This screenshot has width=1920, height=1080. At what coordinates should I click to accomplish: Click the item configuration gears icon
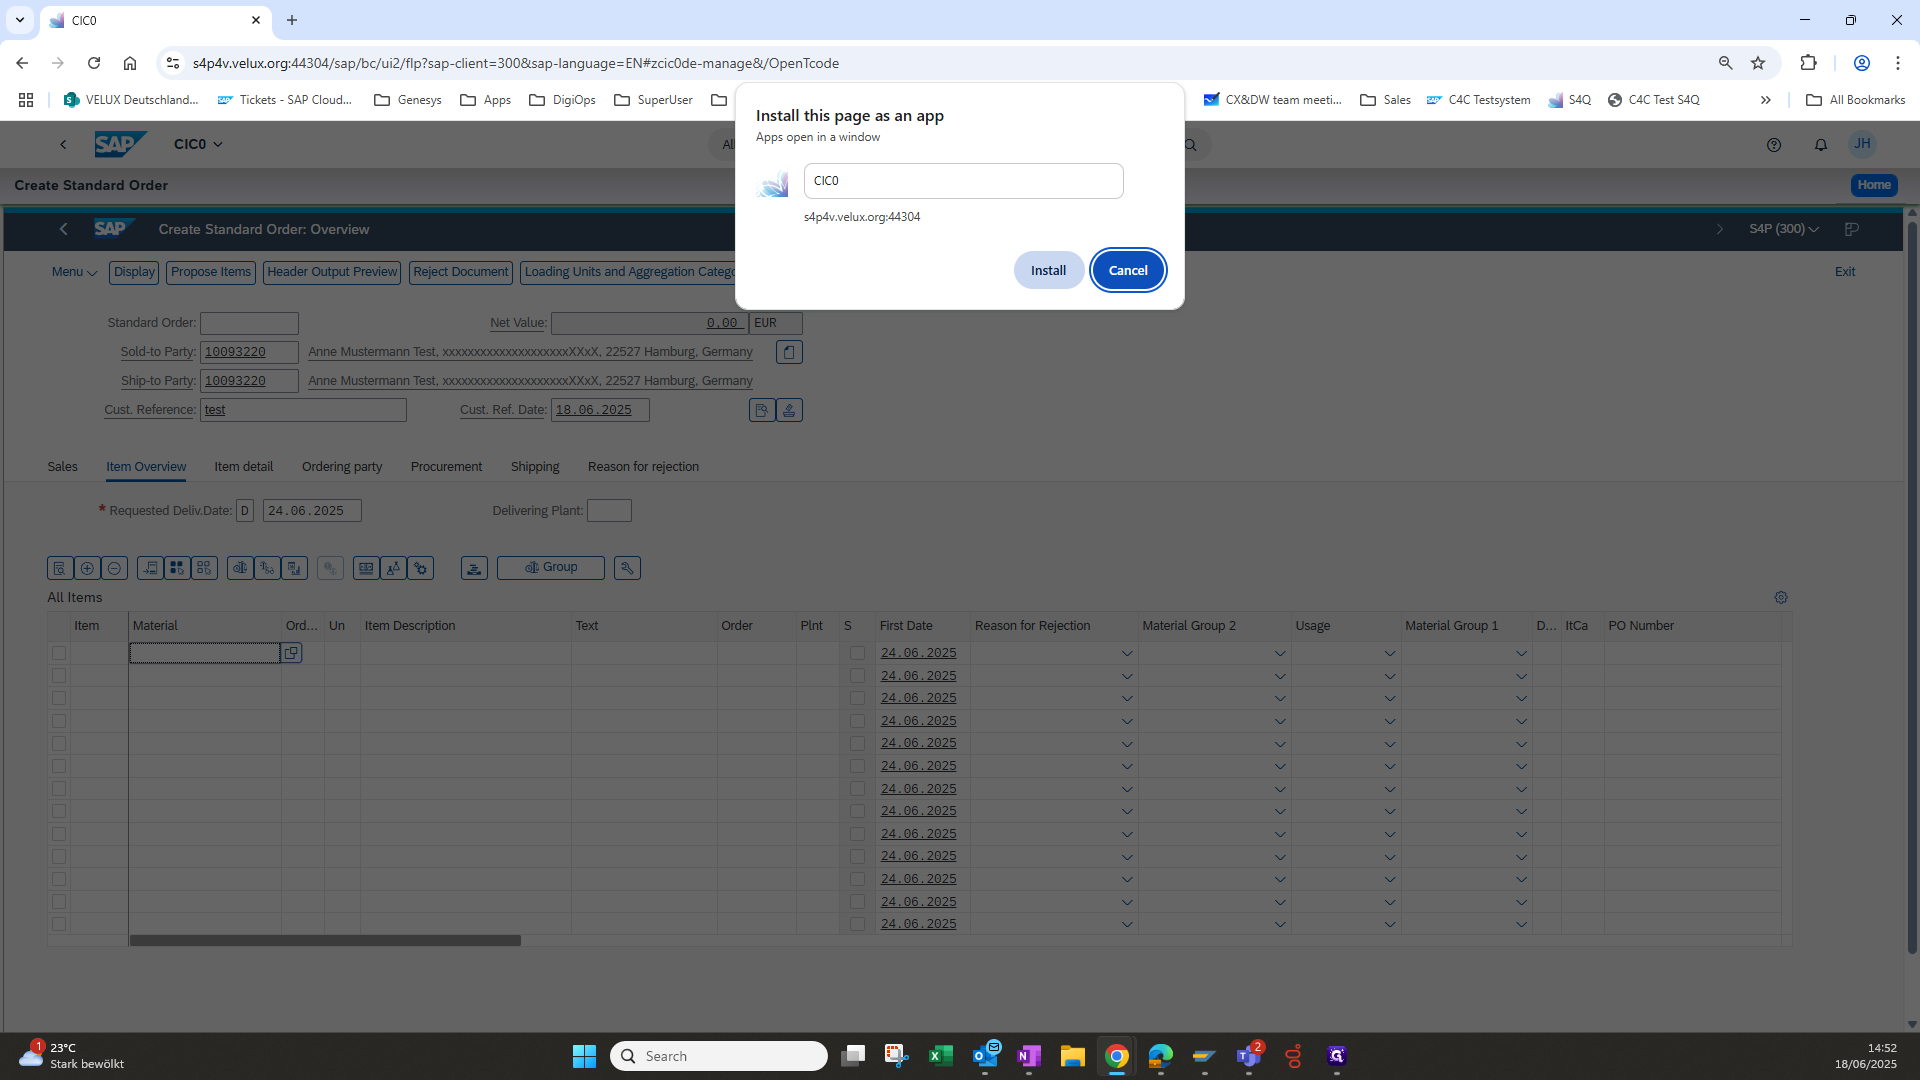(x=421, y=568)
